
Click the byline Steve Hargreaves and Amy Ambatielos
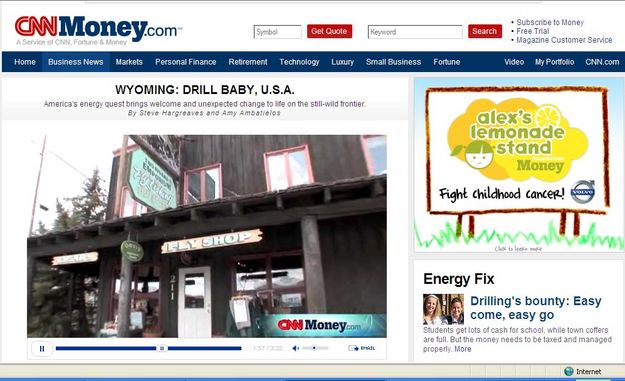(204, 113)
